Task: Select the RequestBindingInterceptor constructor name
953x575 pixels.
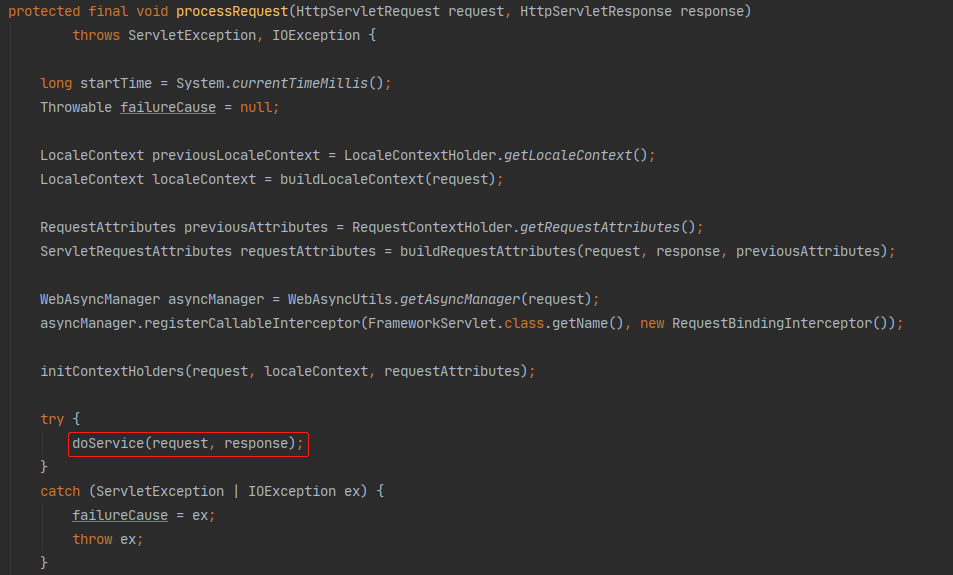Action: (x=775, y=323)
